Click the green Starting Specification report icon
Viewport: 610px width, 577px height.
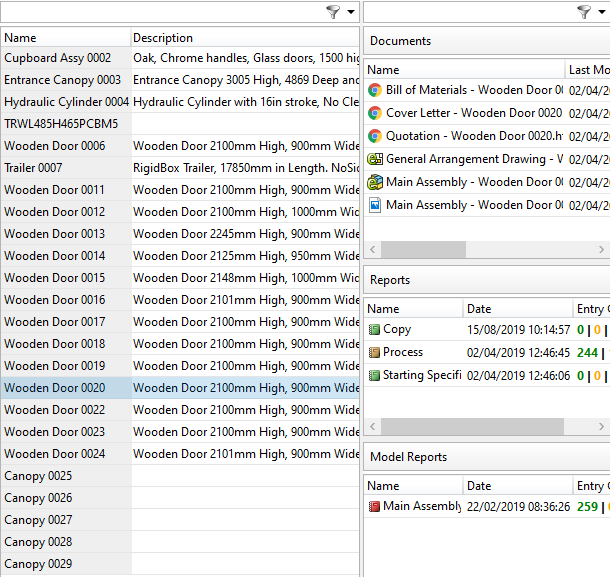click(375, 376)
